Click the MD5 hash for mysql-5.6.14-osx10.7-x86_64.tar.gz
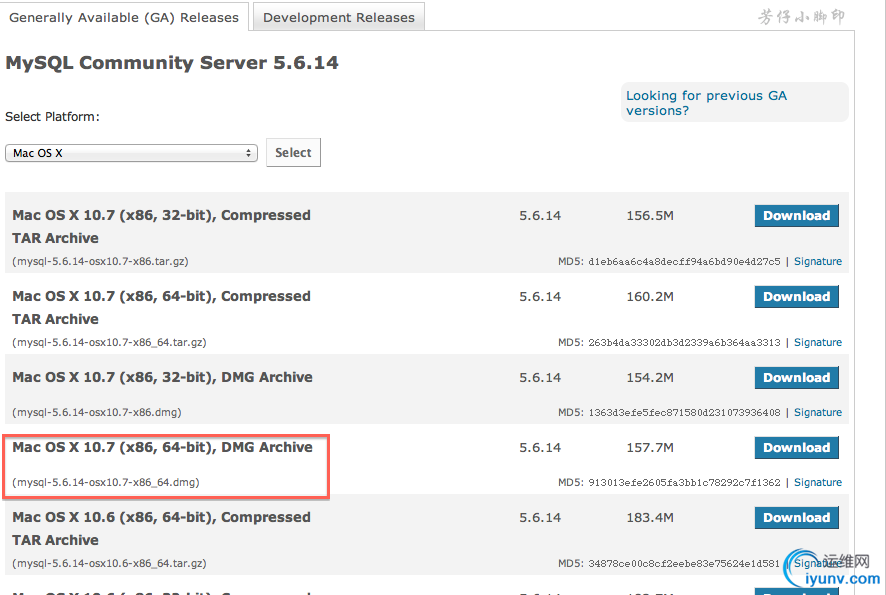 [x=684, y=342]
